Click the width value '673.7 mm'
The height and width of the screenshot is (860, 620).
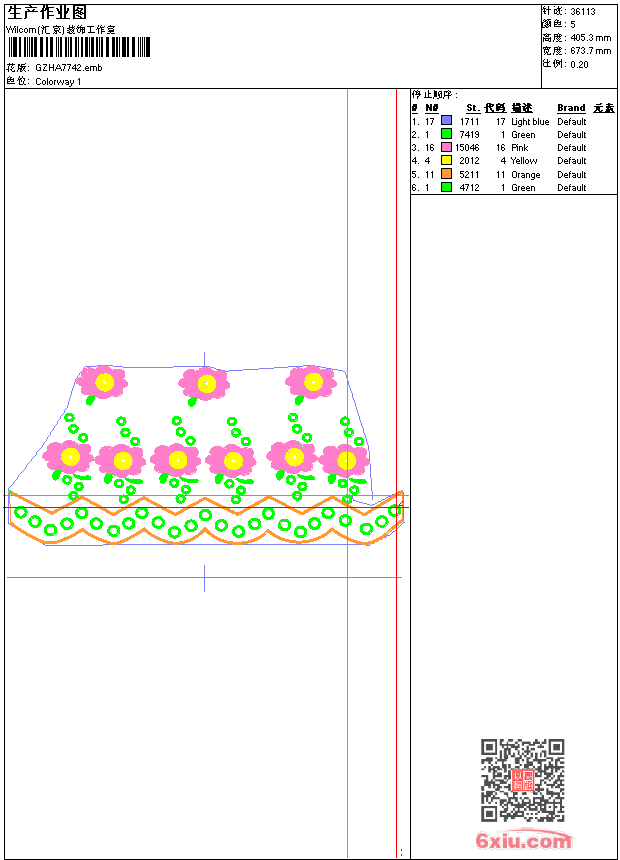tap(591, 51)
